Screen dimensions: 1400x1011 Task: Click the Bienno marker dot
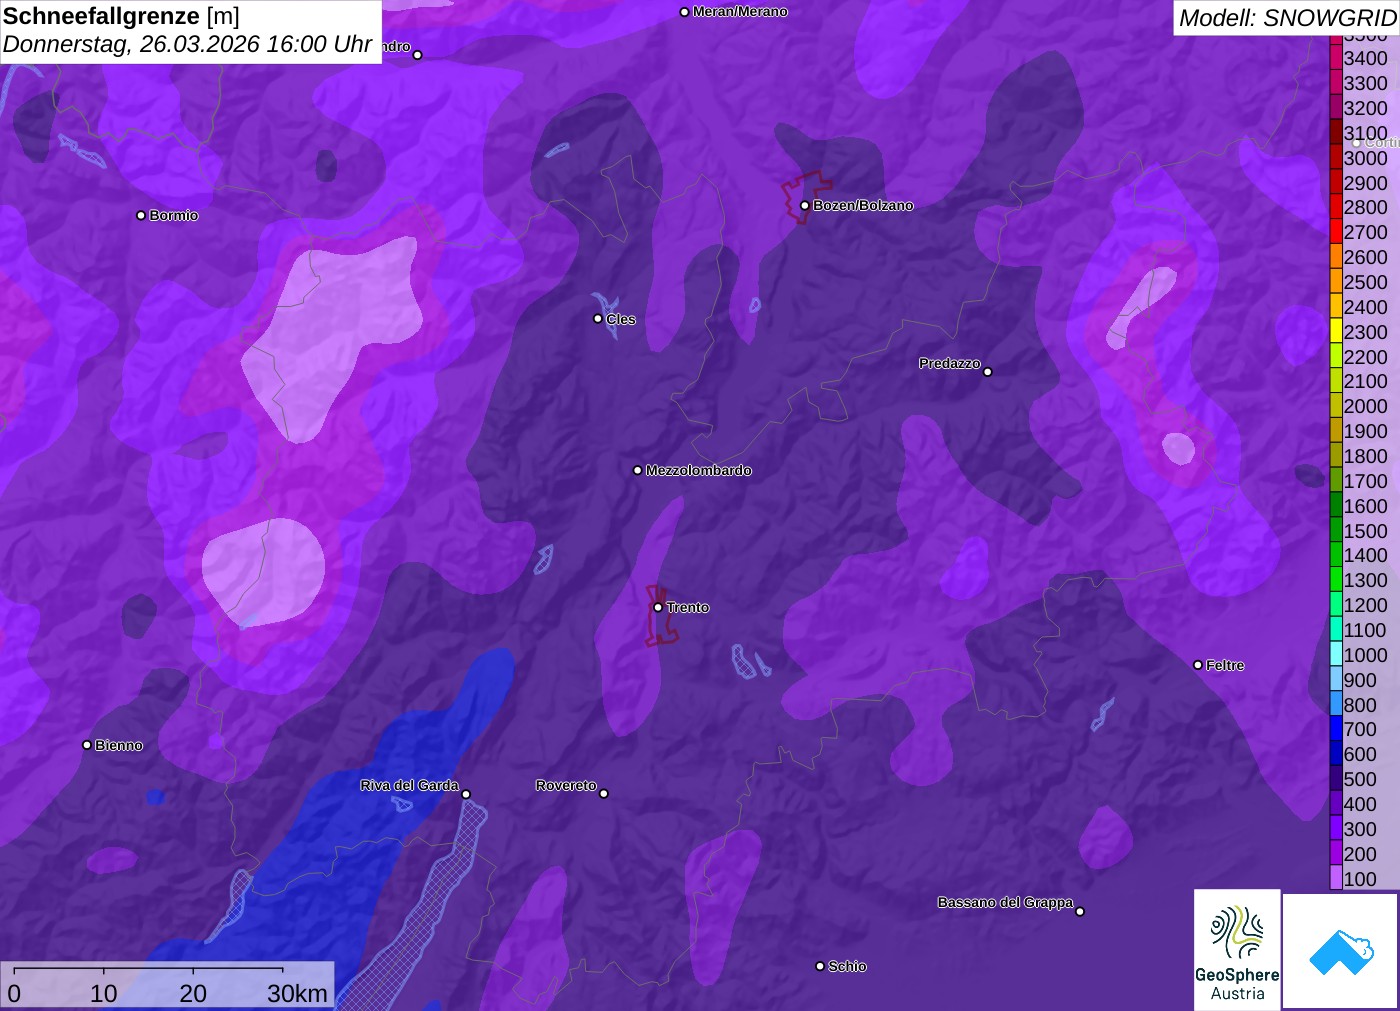87,745
